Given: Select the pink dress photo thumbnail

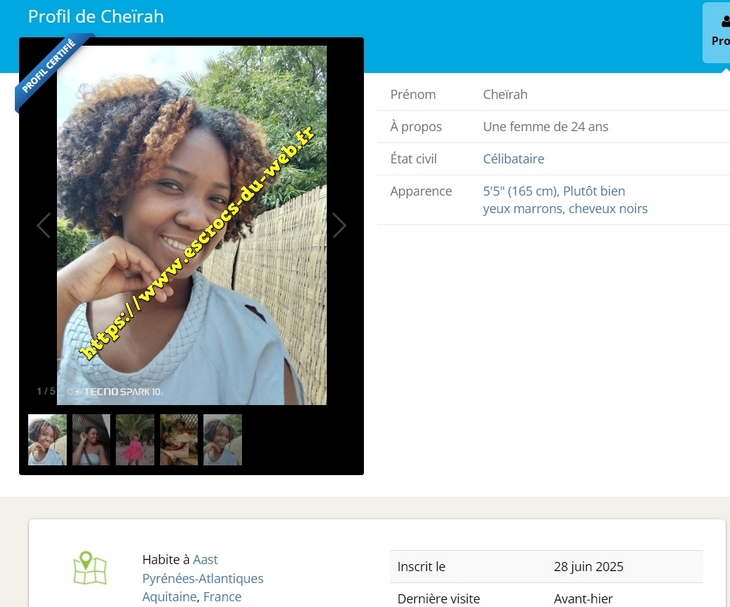Looking at the screenshot, I should pos(135,440).
